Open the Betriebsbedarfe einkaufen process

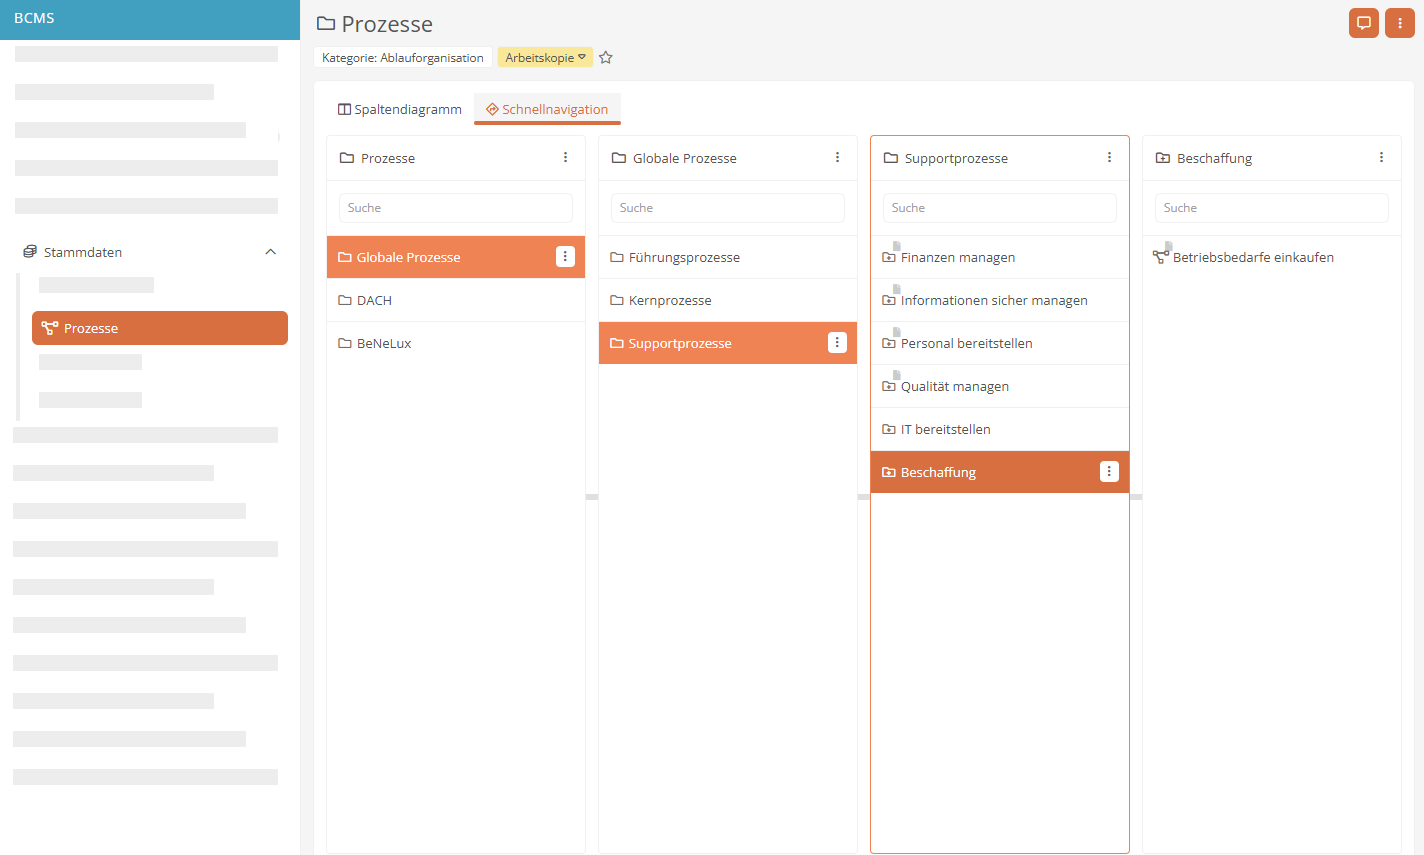1272,257
